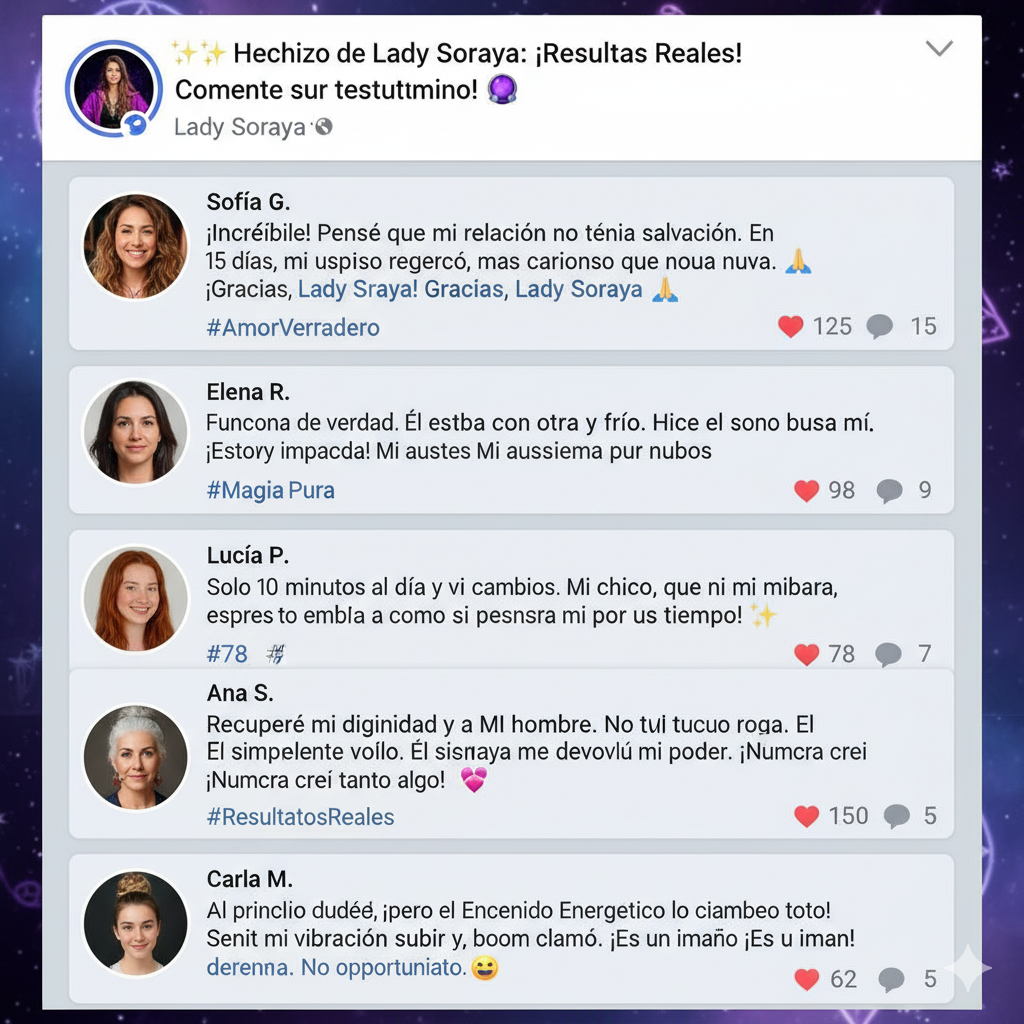Click the globe privacy icon beside Lady Soraya

[324, 127]
